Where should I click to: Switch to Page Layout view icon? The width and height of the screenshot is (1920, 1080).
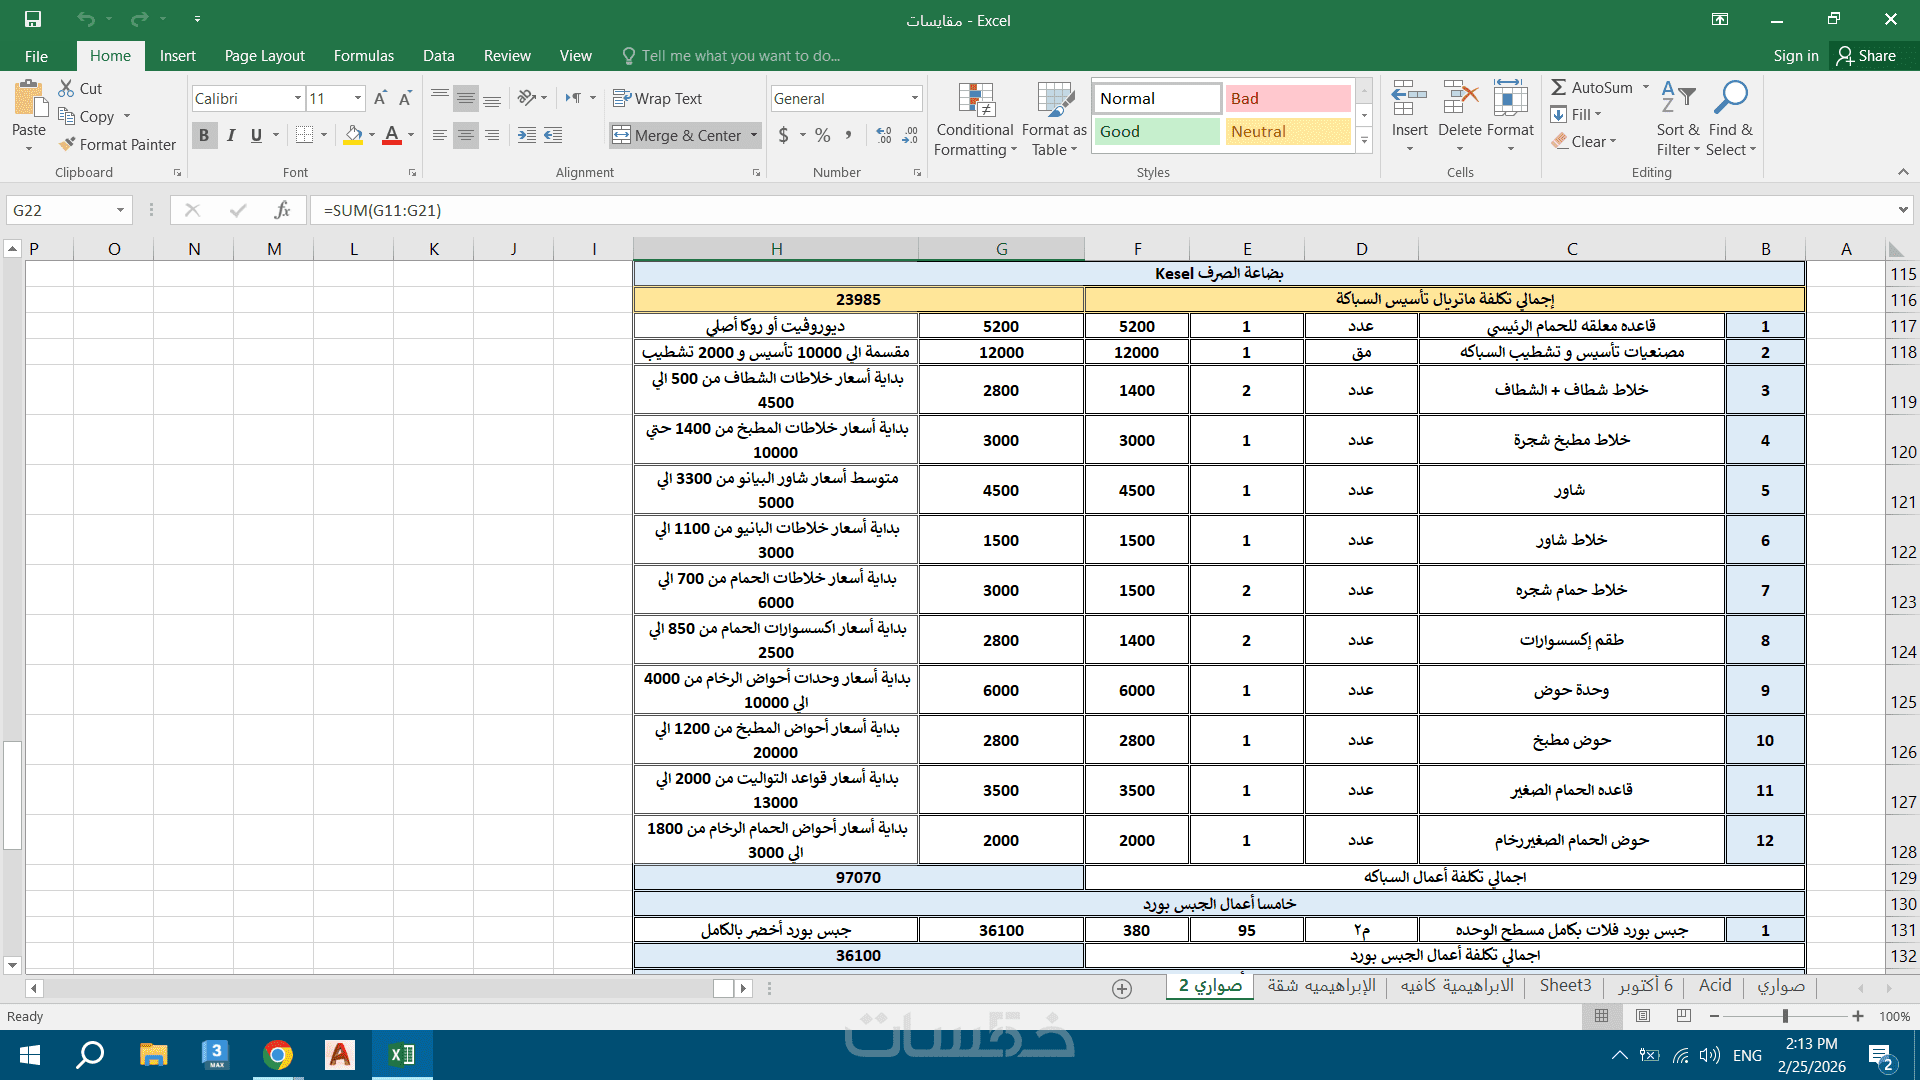(1643, 1016)
